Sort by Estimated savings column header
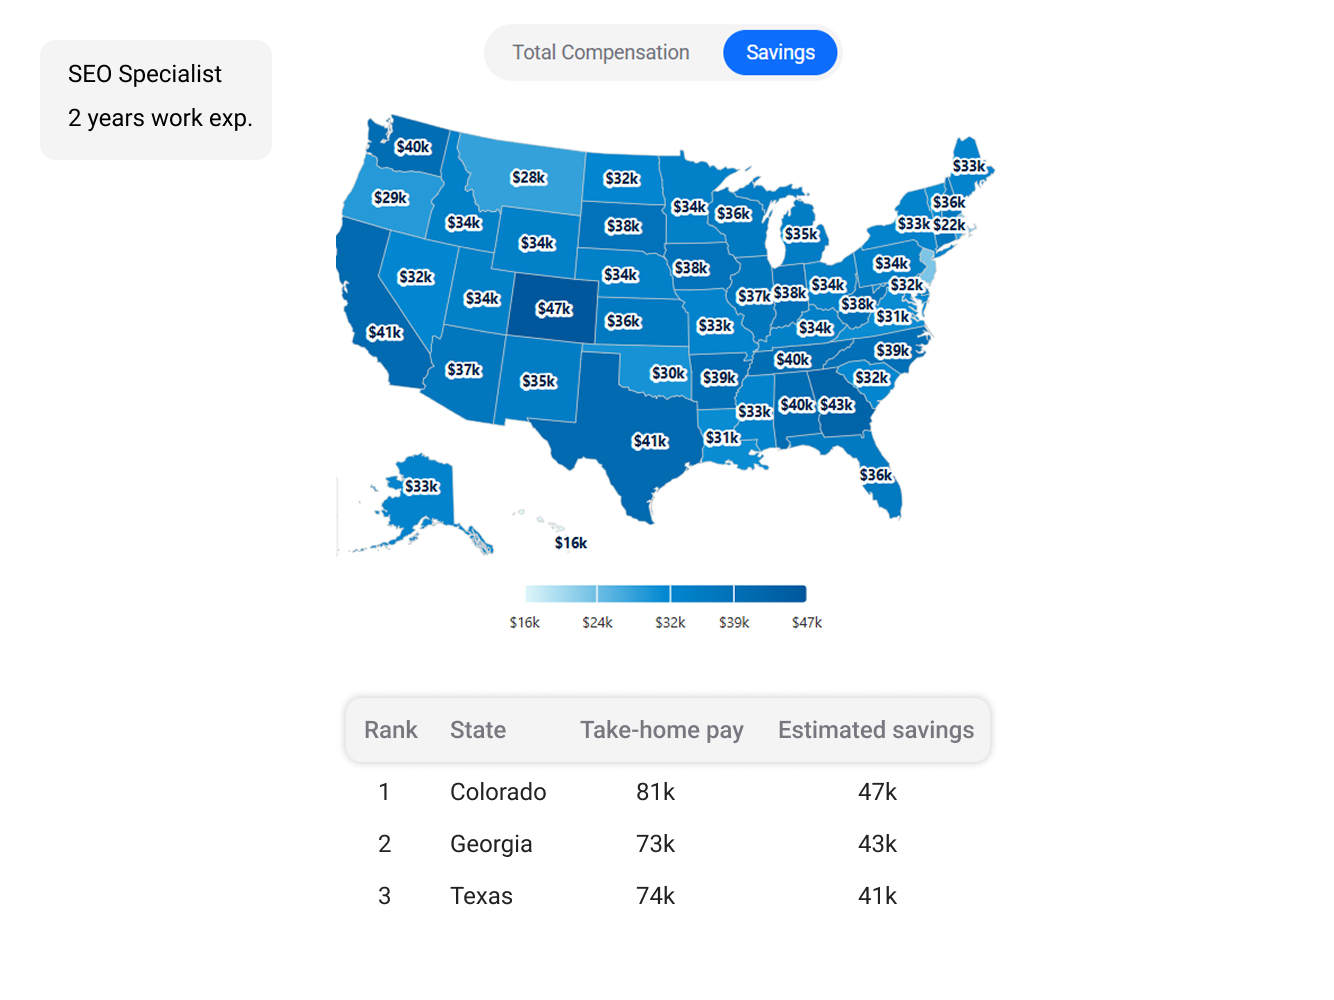The width and height of the screenshot is (1334, 1000). coord(876,730)
